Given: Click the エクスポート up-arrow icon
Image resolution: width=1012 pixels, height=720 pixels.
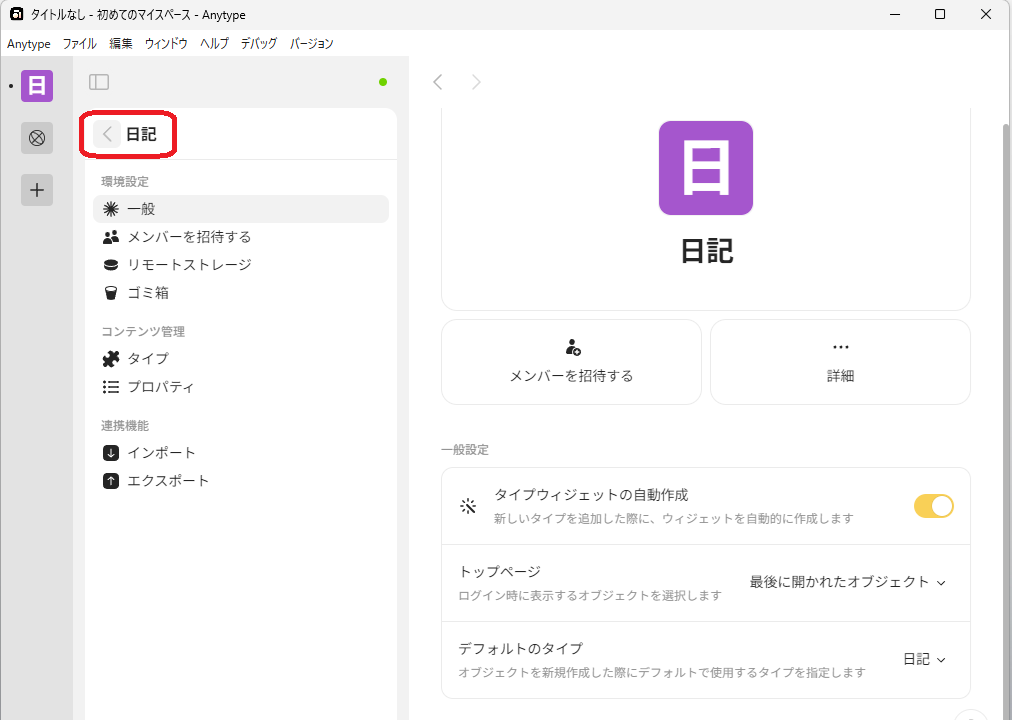Looking at the screenshot, I should coord(111,481).
